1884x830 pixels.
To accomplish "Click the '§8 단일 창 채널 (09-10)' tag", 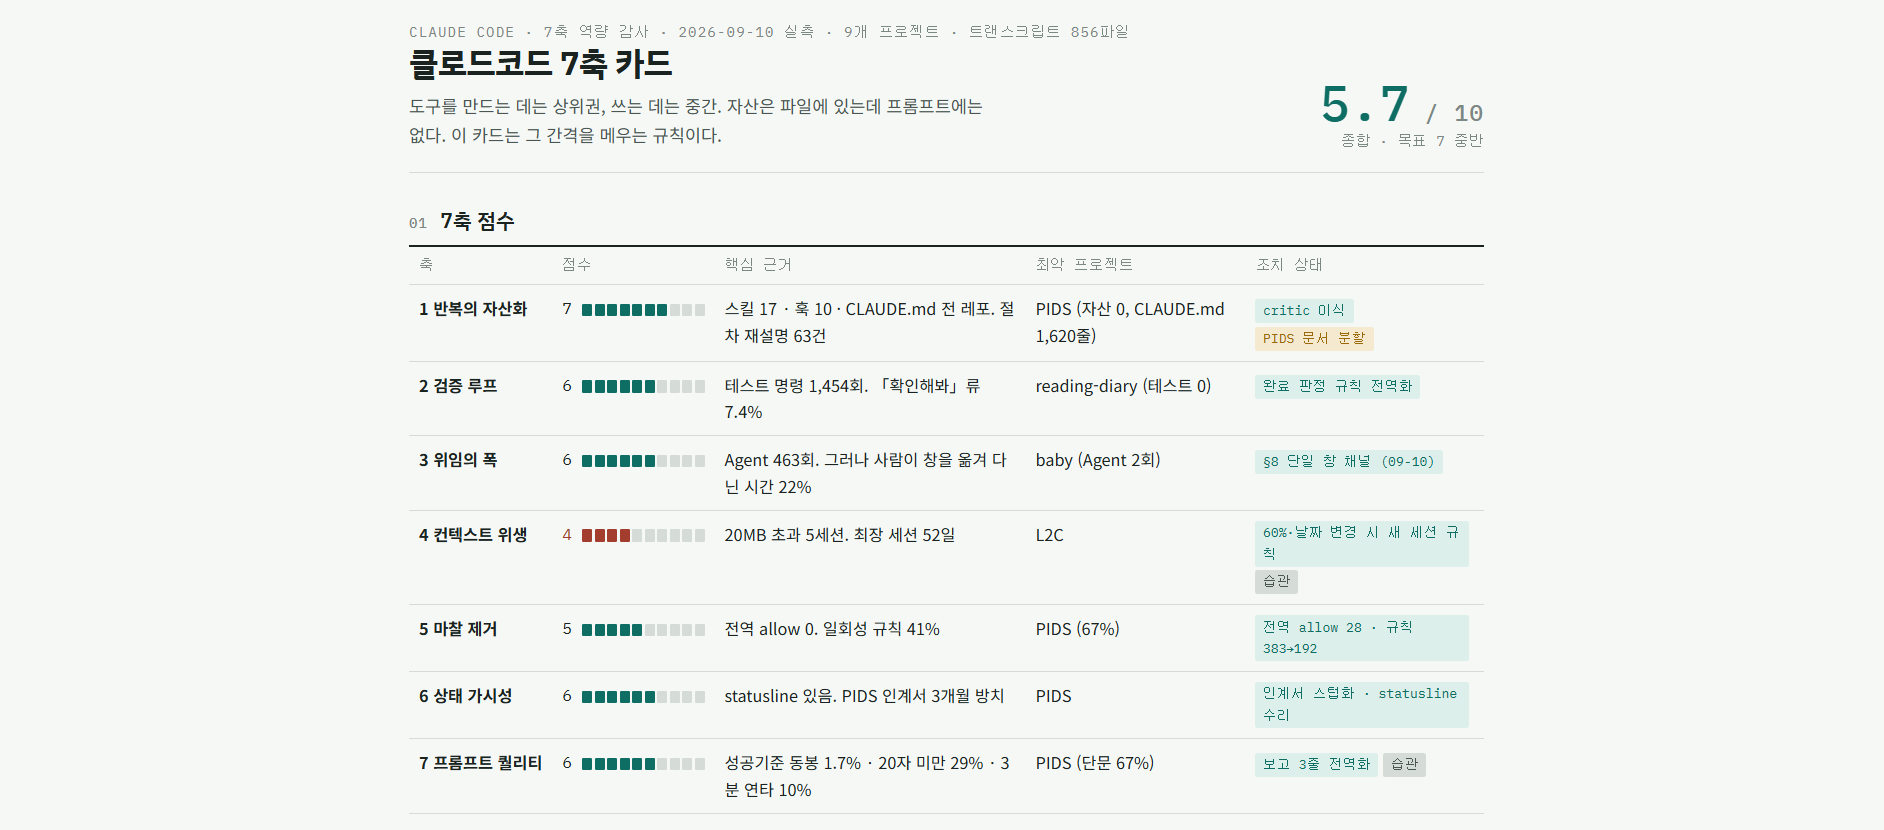I will coord(1348,462).
